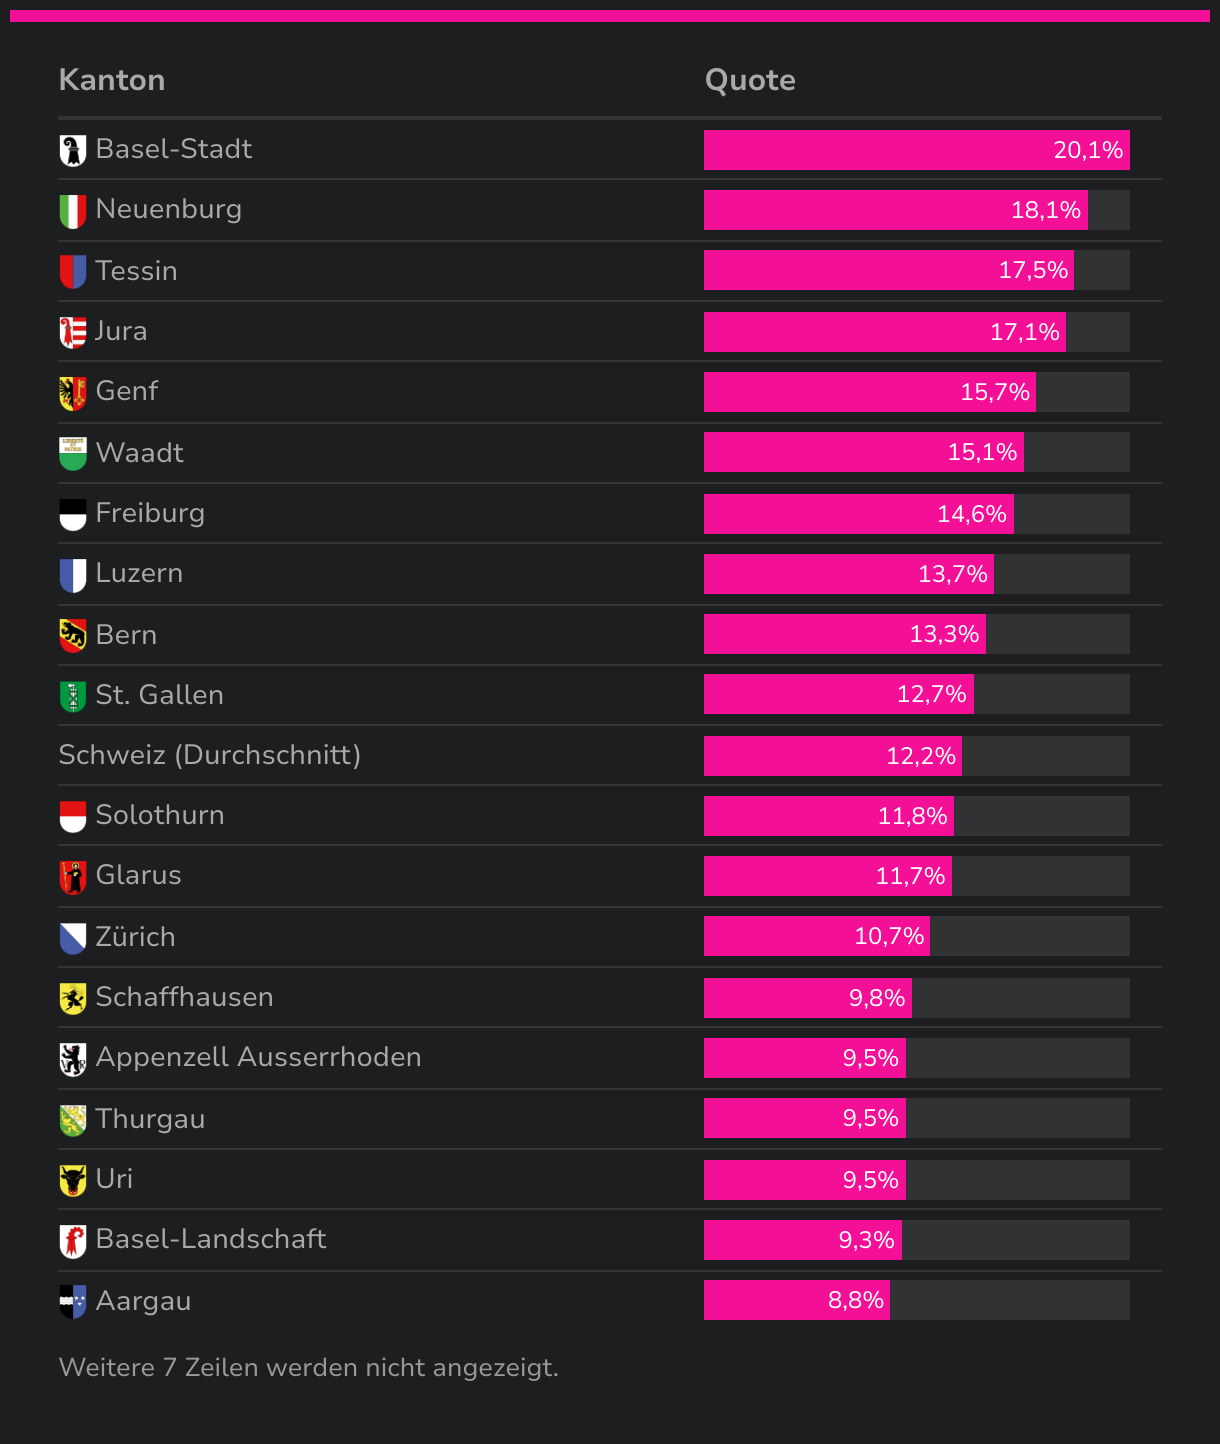Select the Bern bear crest icon
Screen dimensions: 1220x1444
(x=73, y=636)
